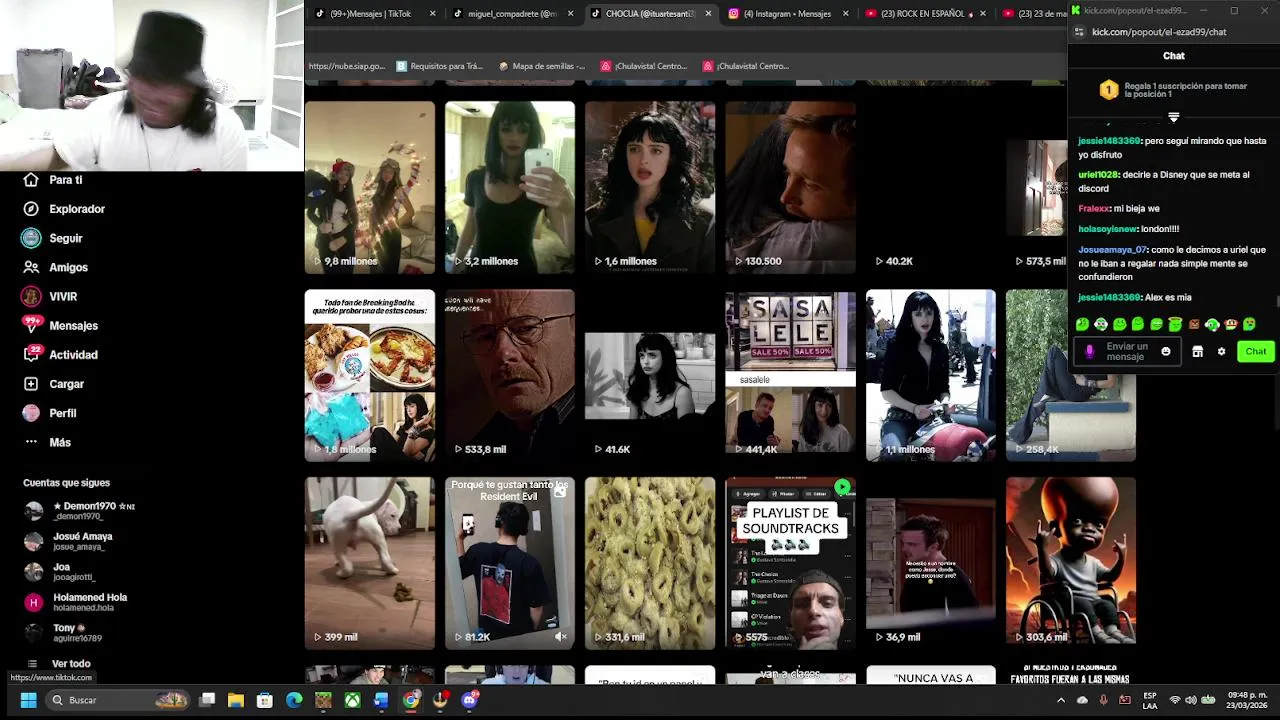Image resolution: width=1280 pixels, height=720 pixels.
Task: Open the Explorador compass section
Action: (63, 209)
